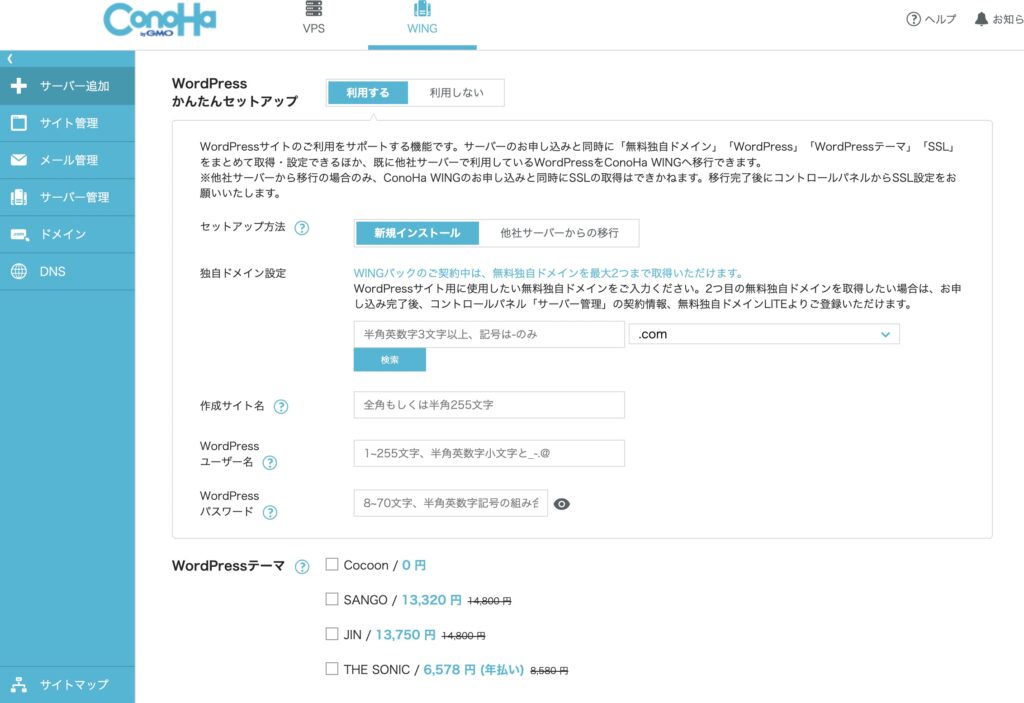
Task: Choose 新規インストール setup method
Action: coord(417,233)
